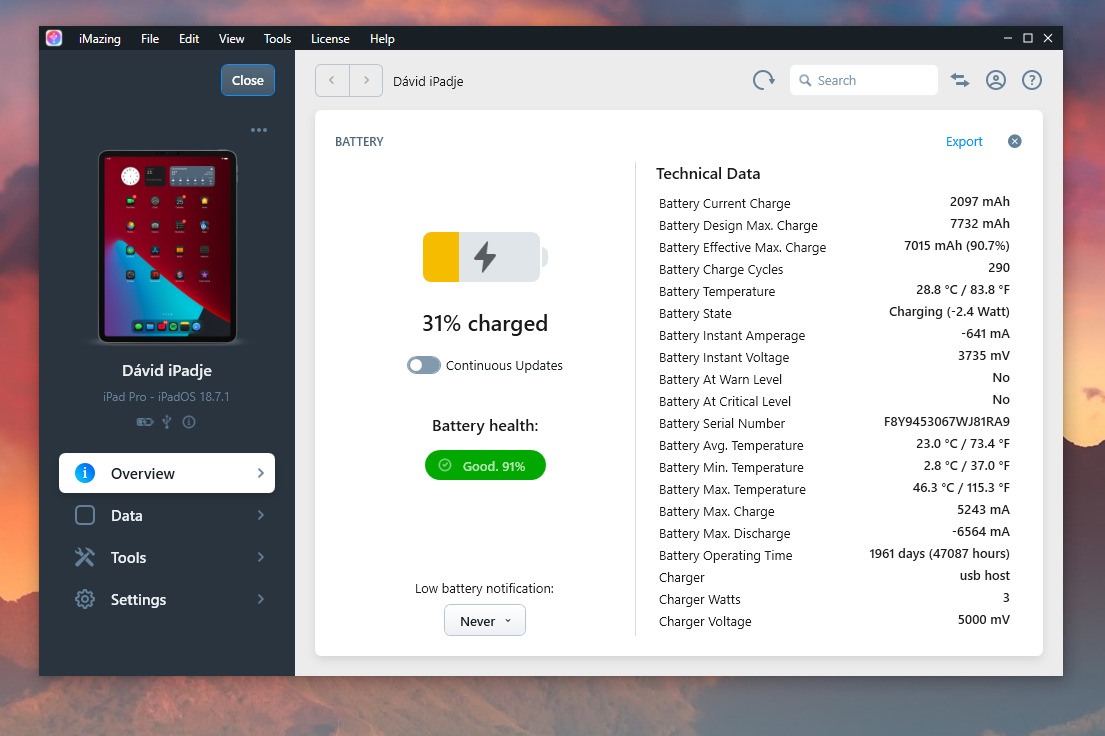
Task: Toggle the Continuous Updates switch
Action: pos(424,365)
